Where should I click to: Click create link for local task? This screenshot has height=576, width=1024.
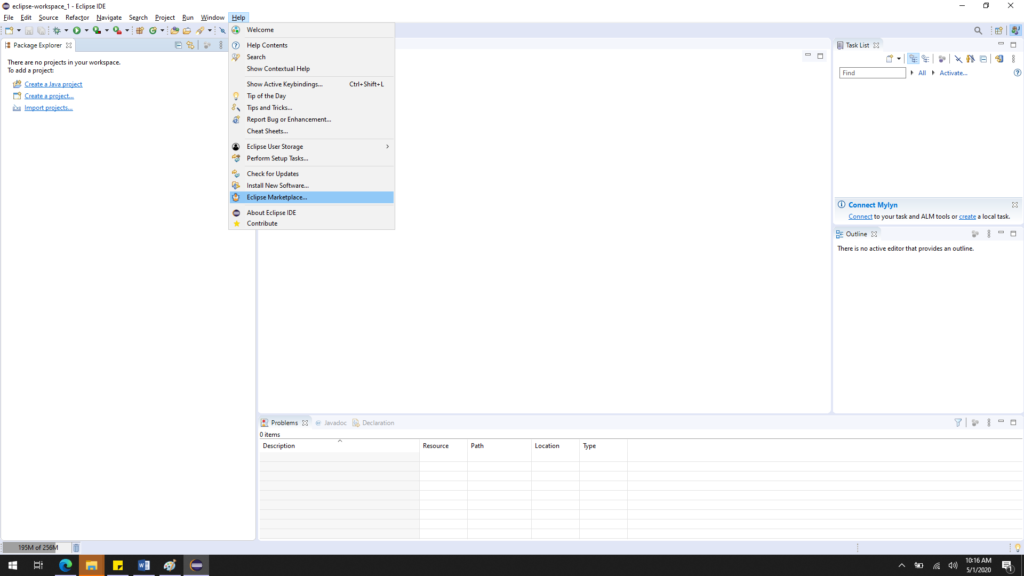[967, 217]
